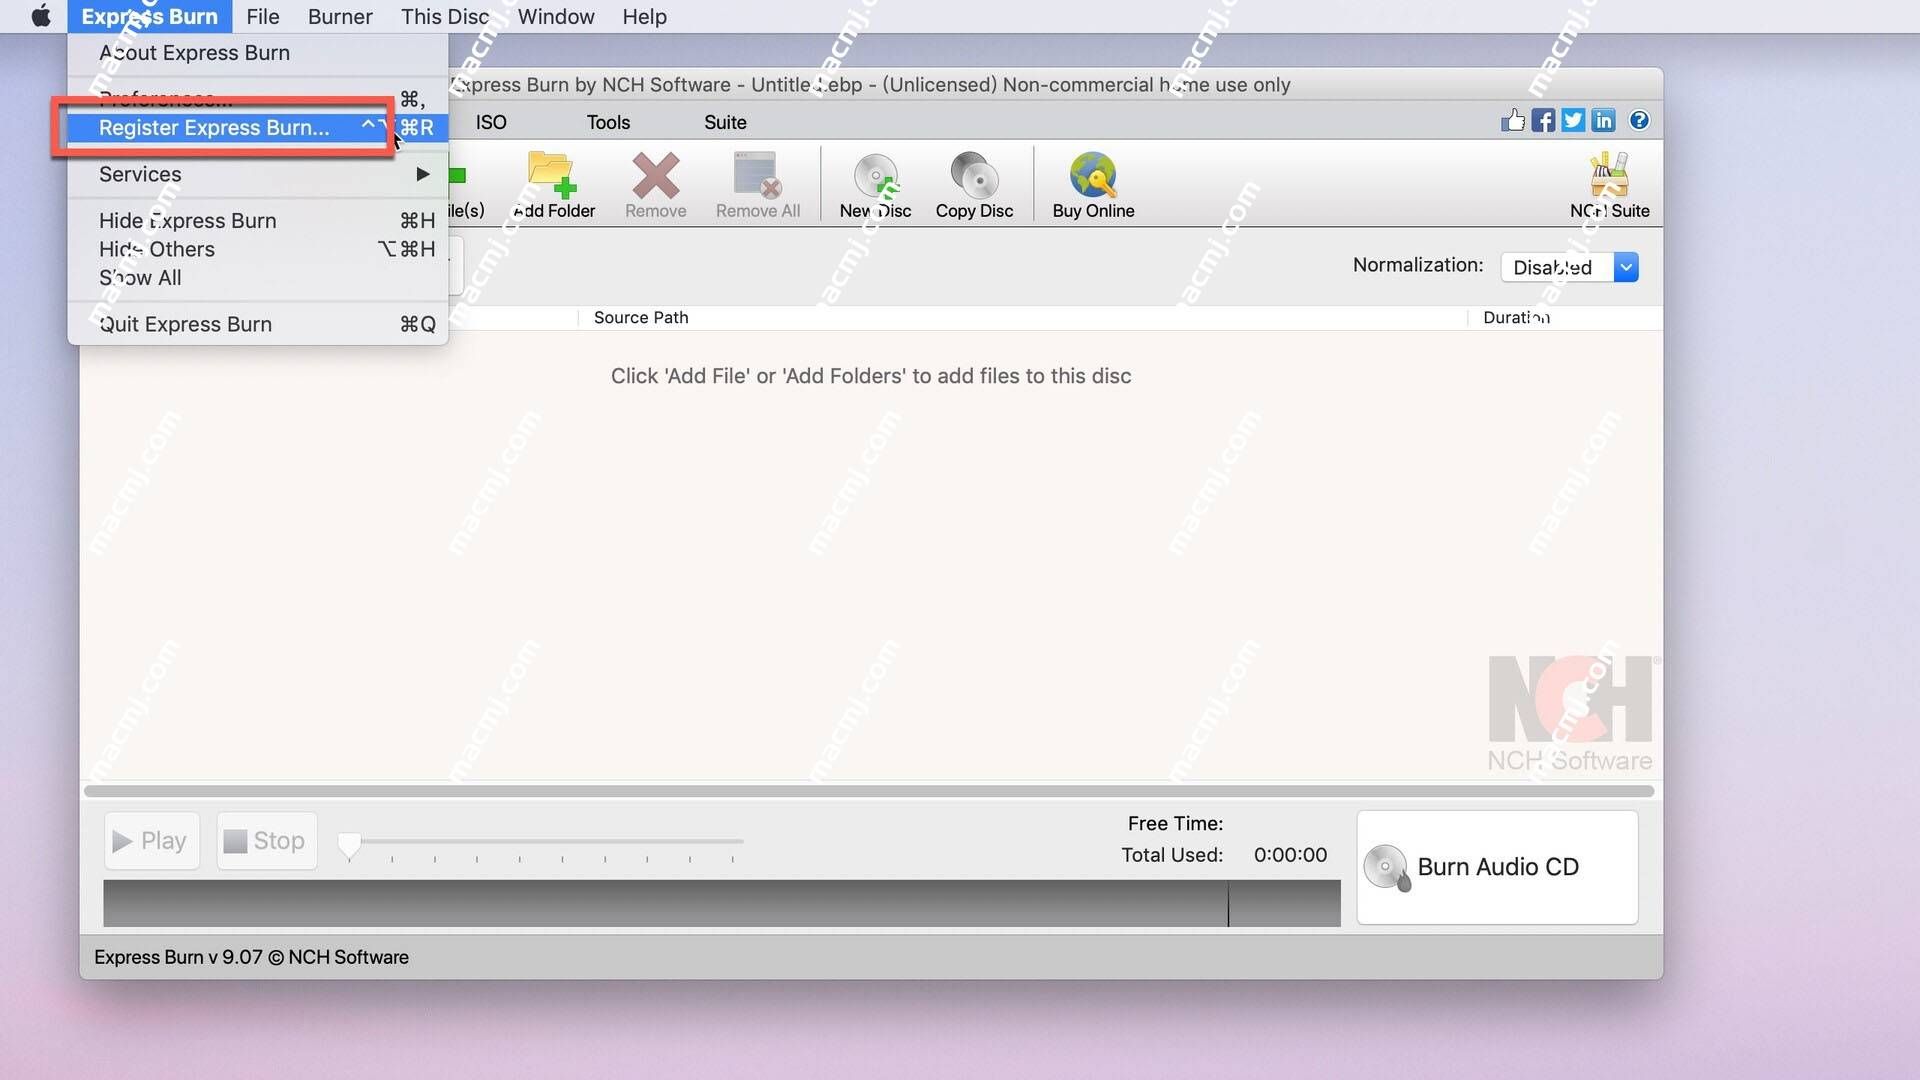
Task: Select Register Express Burn menu item
Action: 258,128
